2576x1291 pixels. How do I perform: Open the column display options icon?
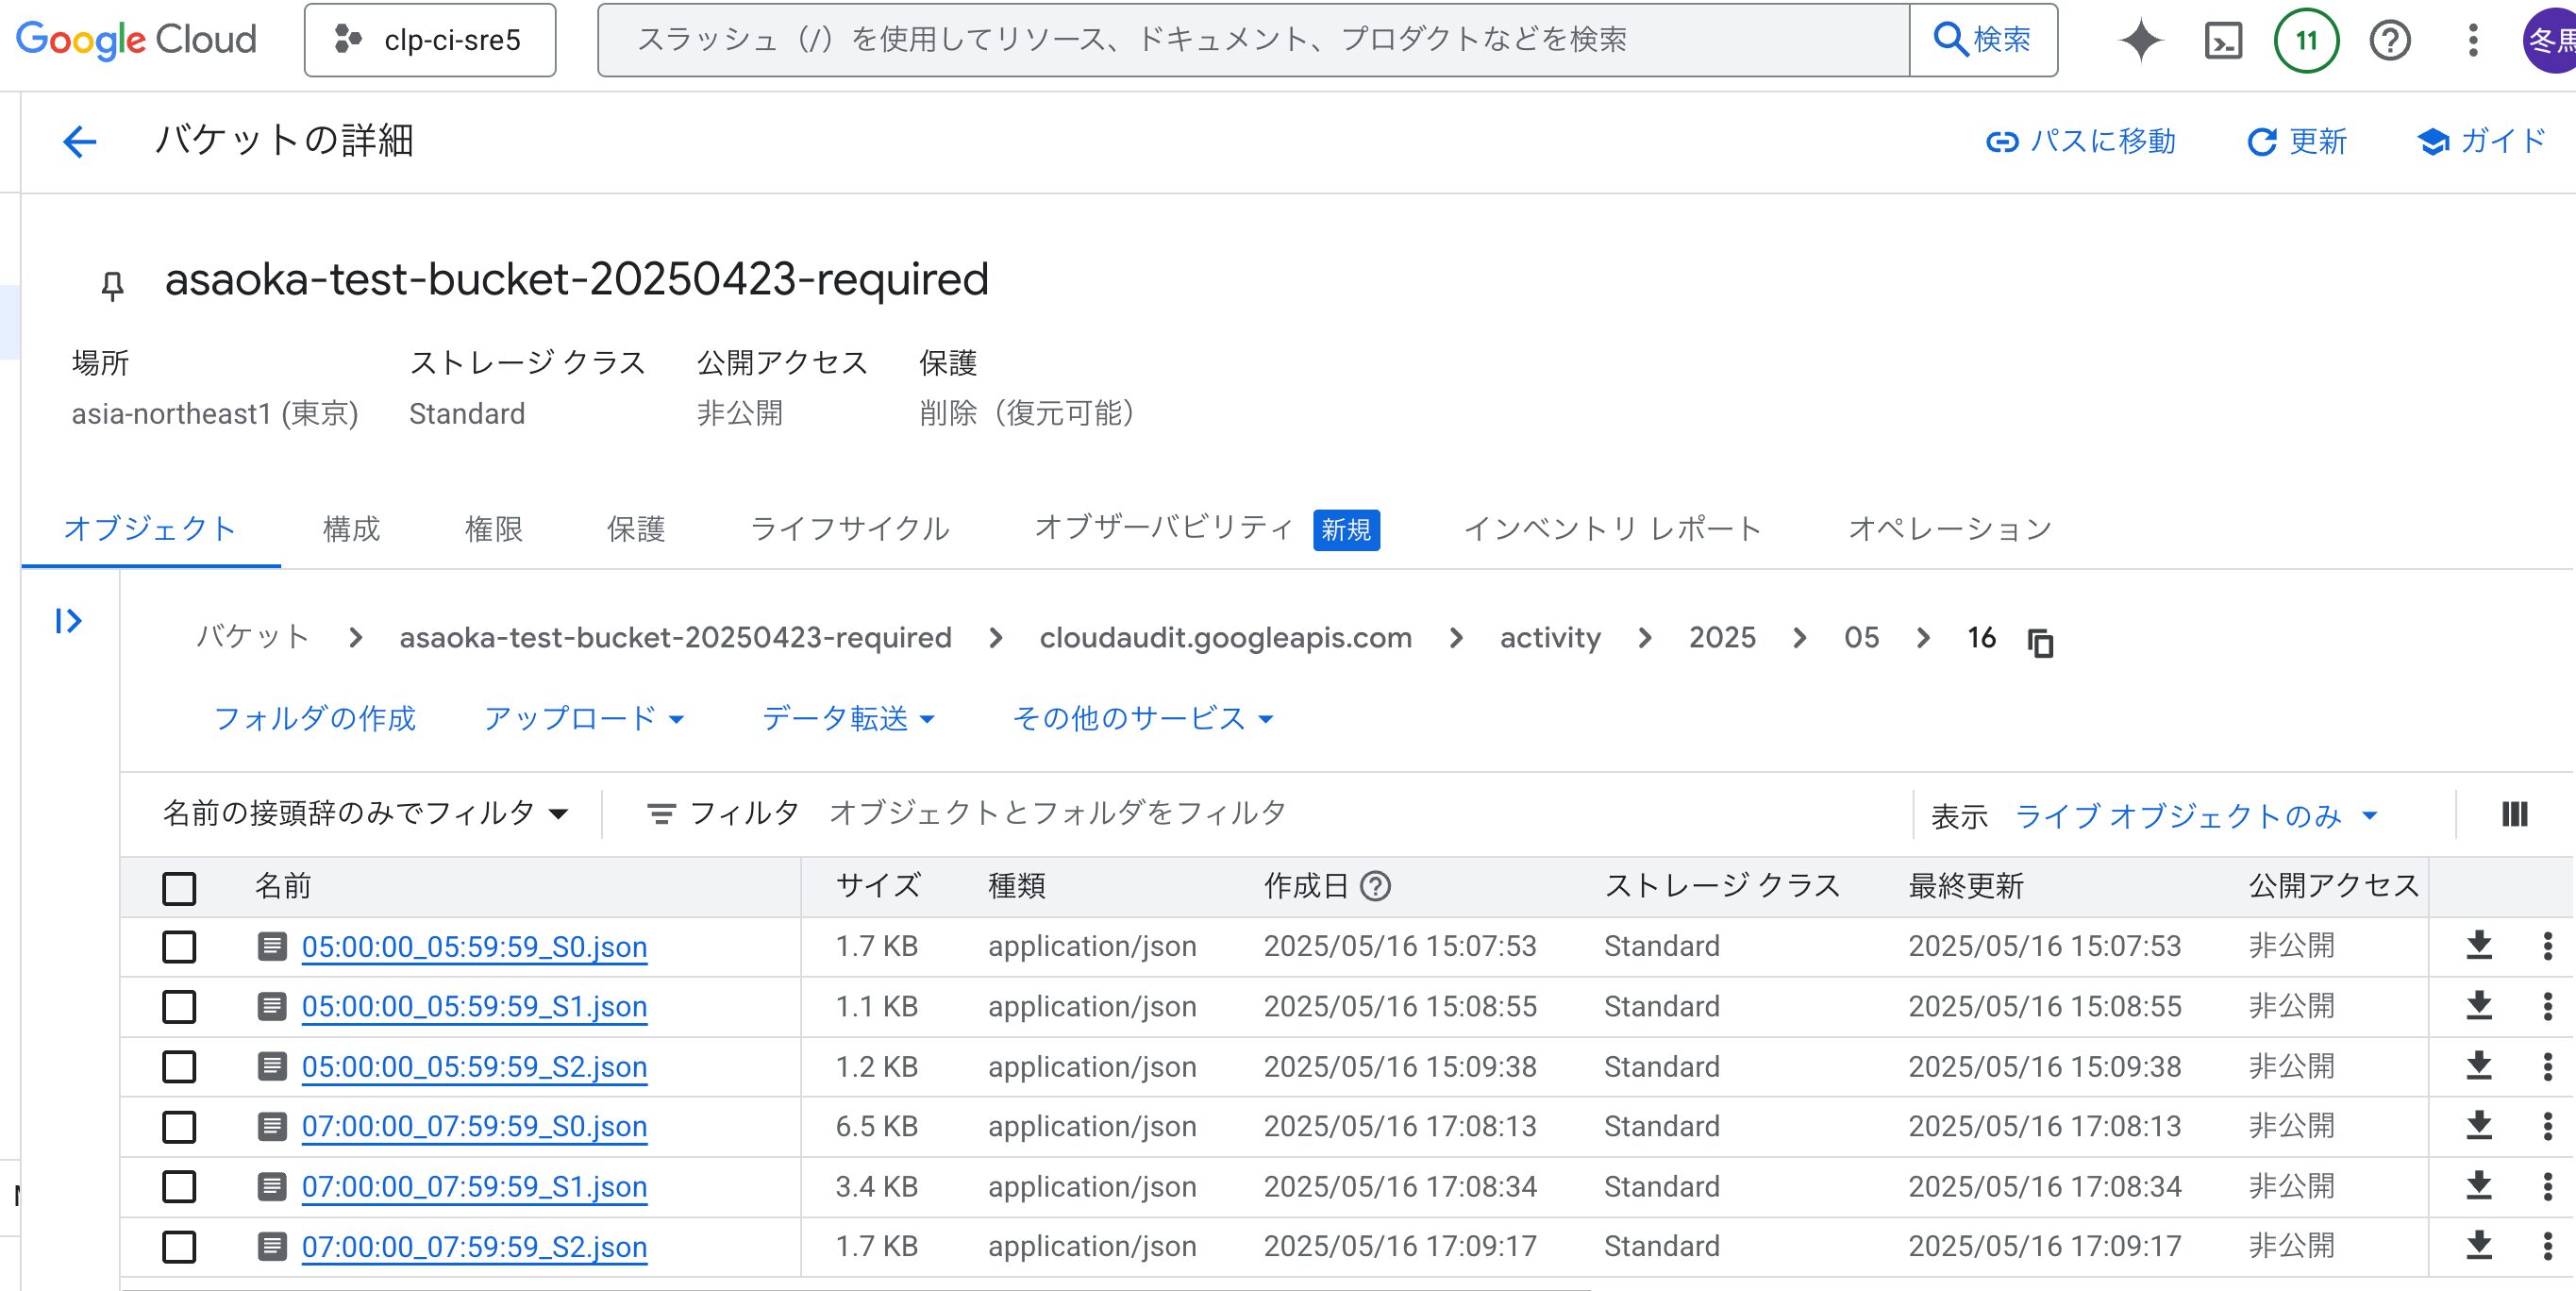(2514, 814)
